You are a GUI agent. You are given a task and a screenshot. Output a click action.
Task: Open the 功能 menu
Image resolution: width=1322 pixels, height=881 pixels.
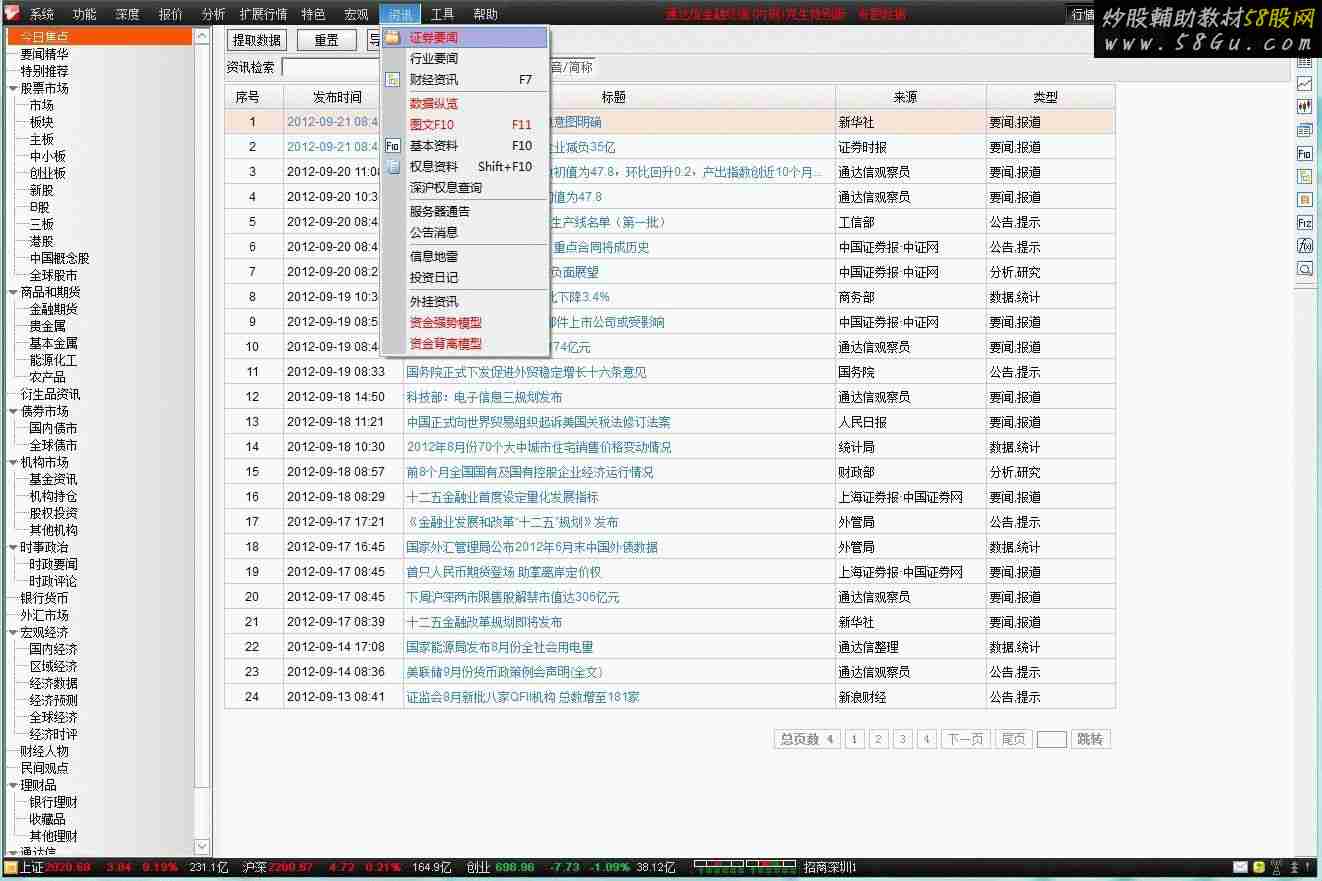pos(85,14)
